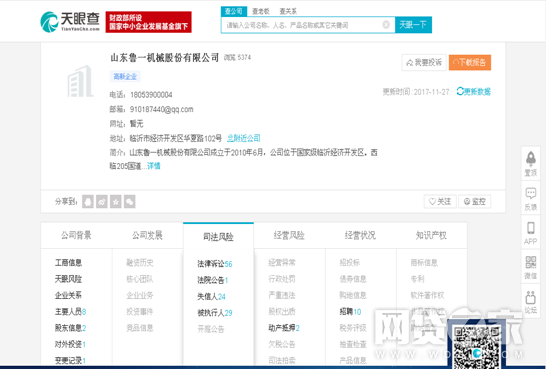546x369 pixels.
Task: Select the 查关系 search tab
Action: [x=288, y=11]
